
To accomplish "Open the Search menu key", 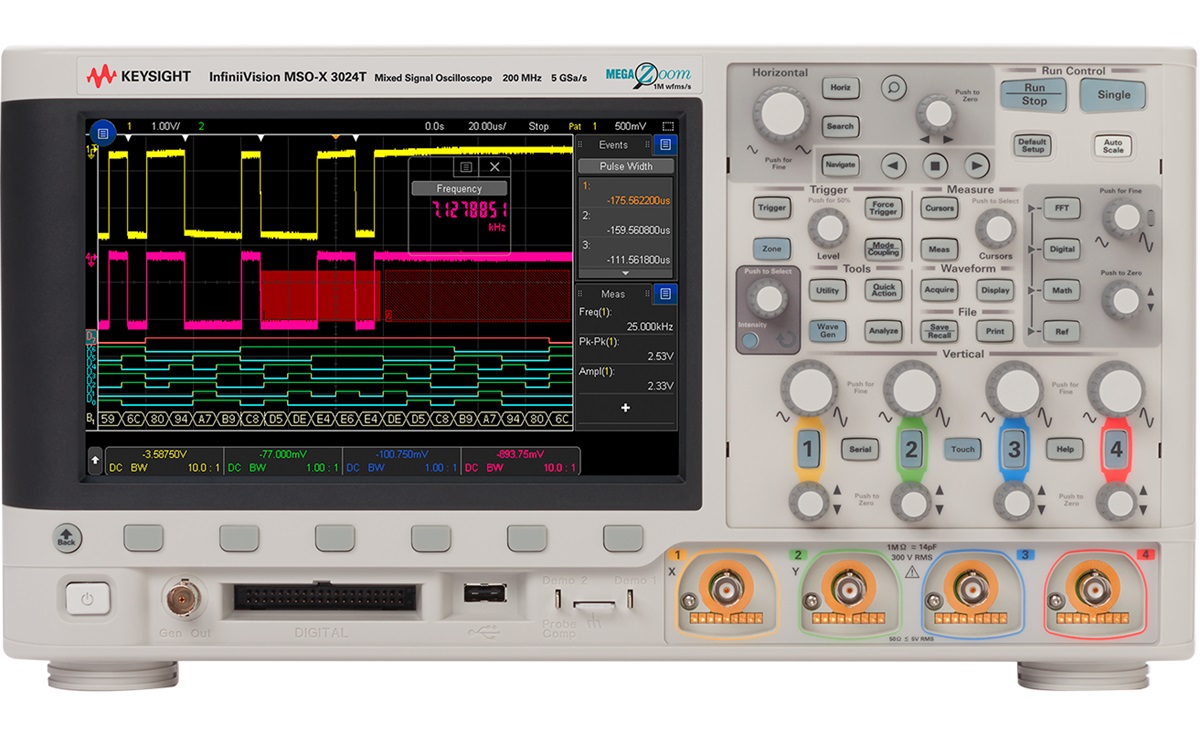I will click(x=840, y=126).
